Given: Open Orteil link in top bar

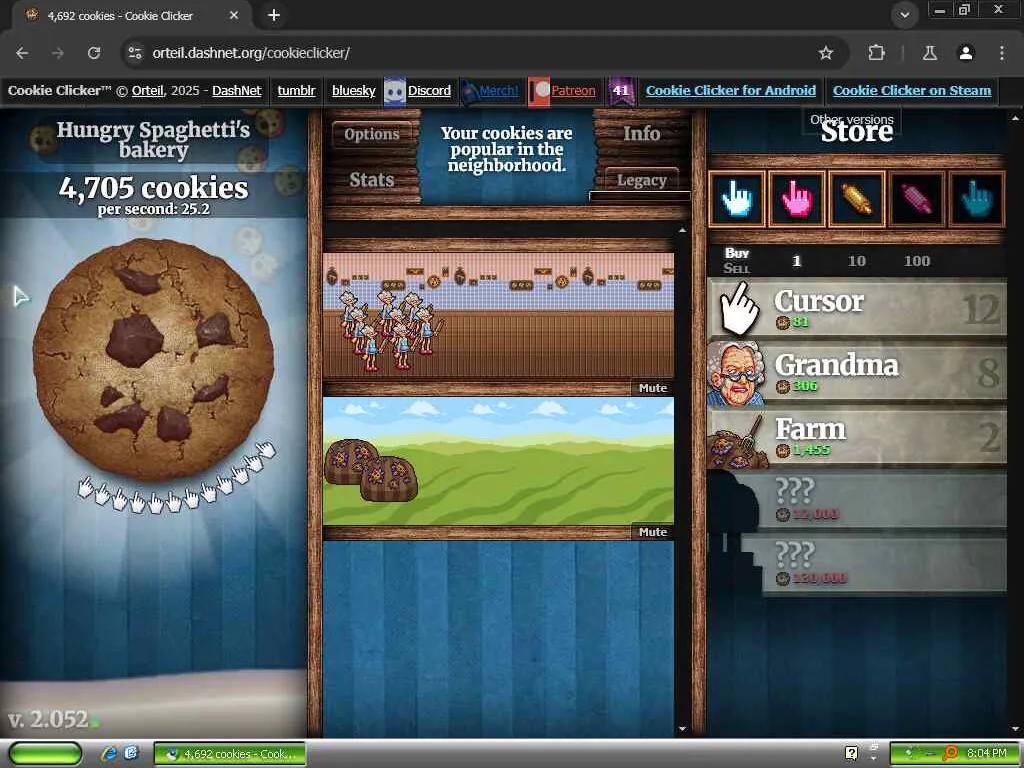Looking at the screenshot, I should click(148, 91).
